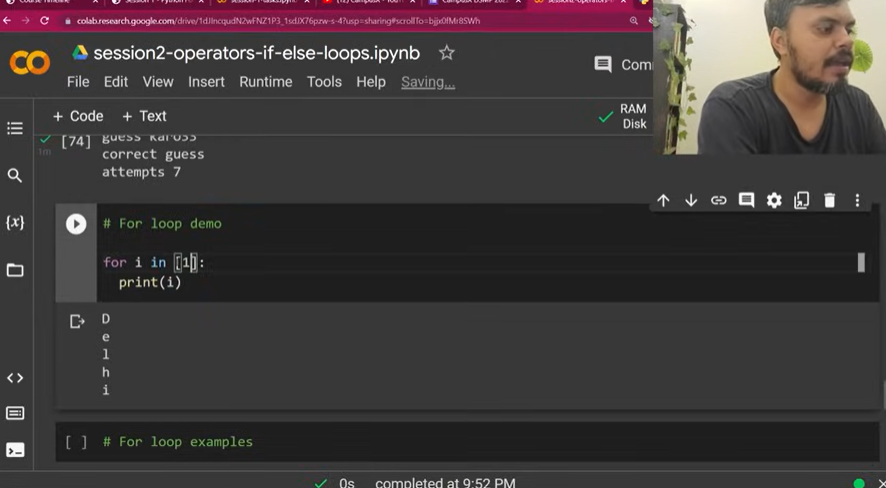The width and height of the screenshot is (886, 488).
Task: Open the Edit menu
Action: 116,82
